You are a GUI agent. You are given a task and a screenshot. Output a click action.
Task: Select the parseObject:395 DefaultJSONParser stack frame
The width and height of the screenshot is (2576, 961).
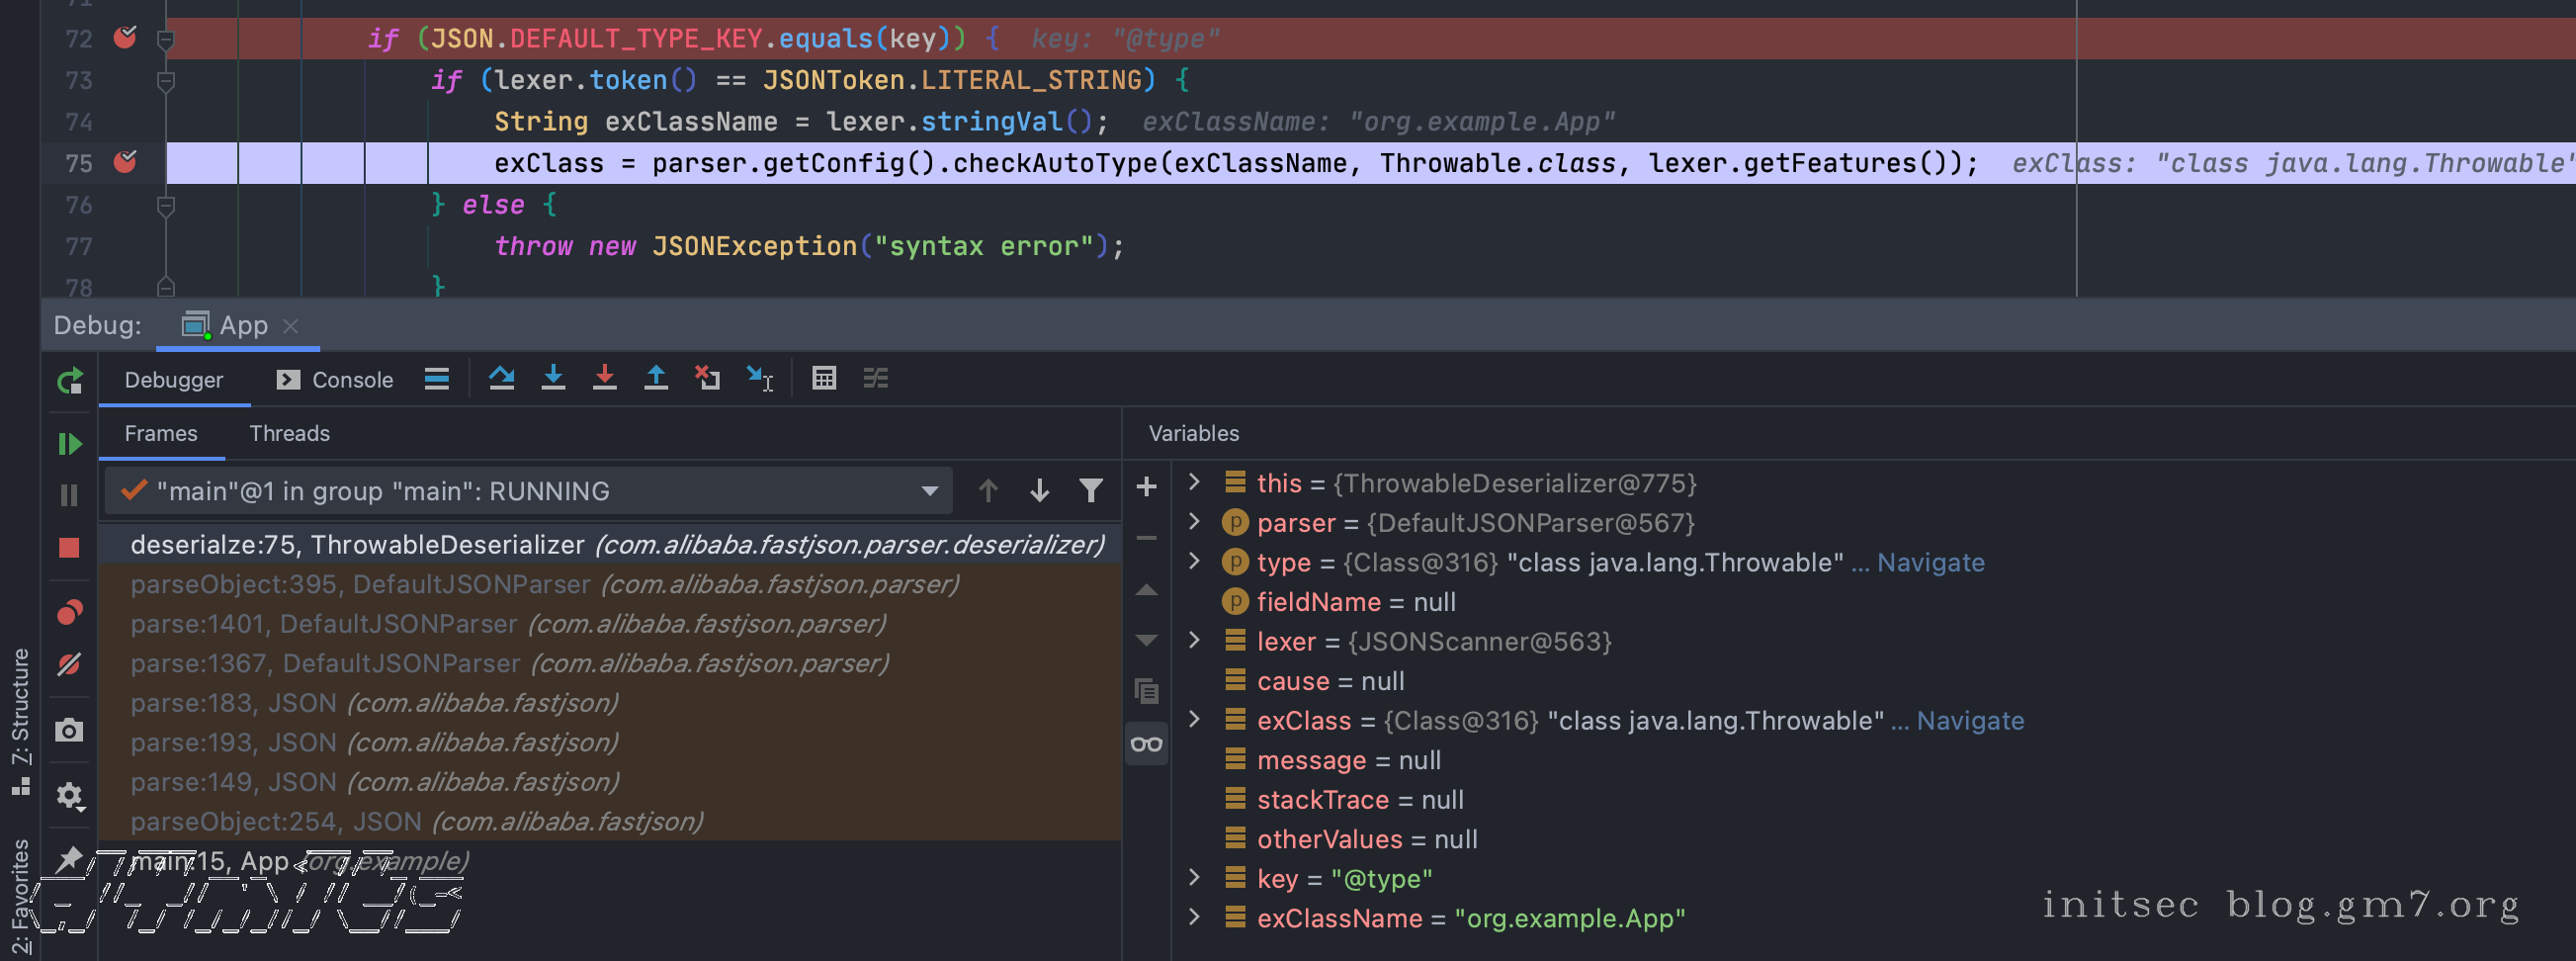click(544, 584)
